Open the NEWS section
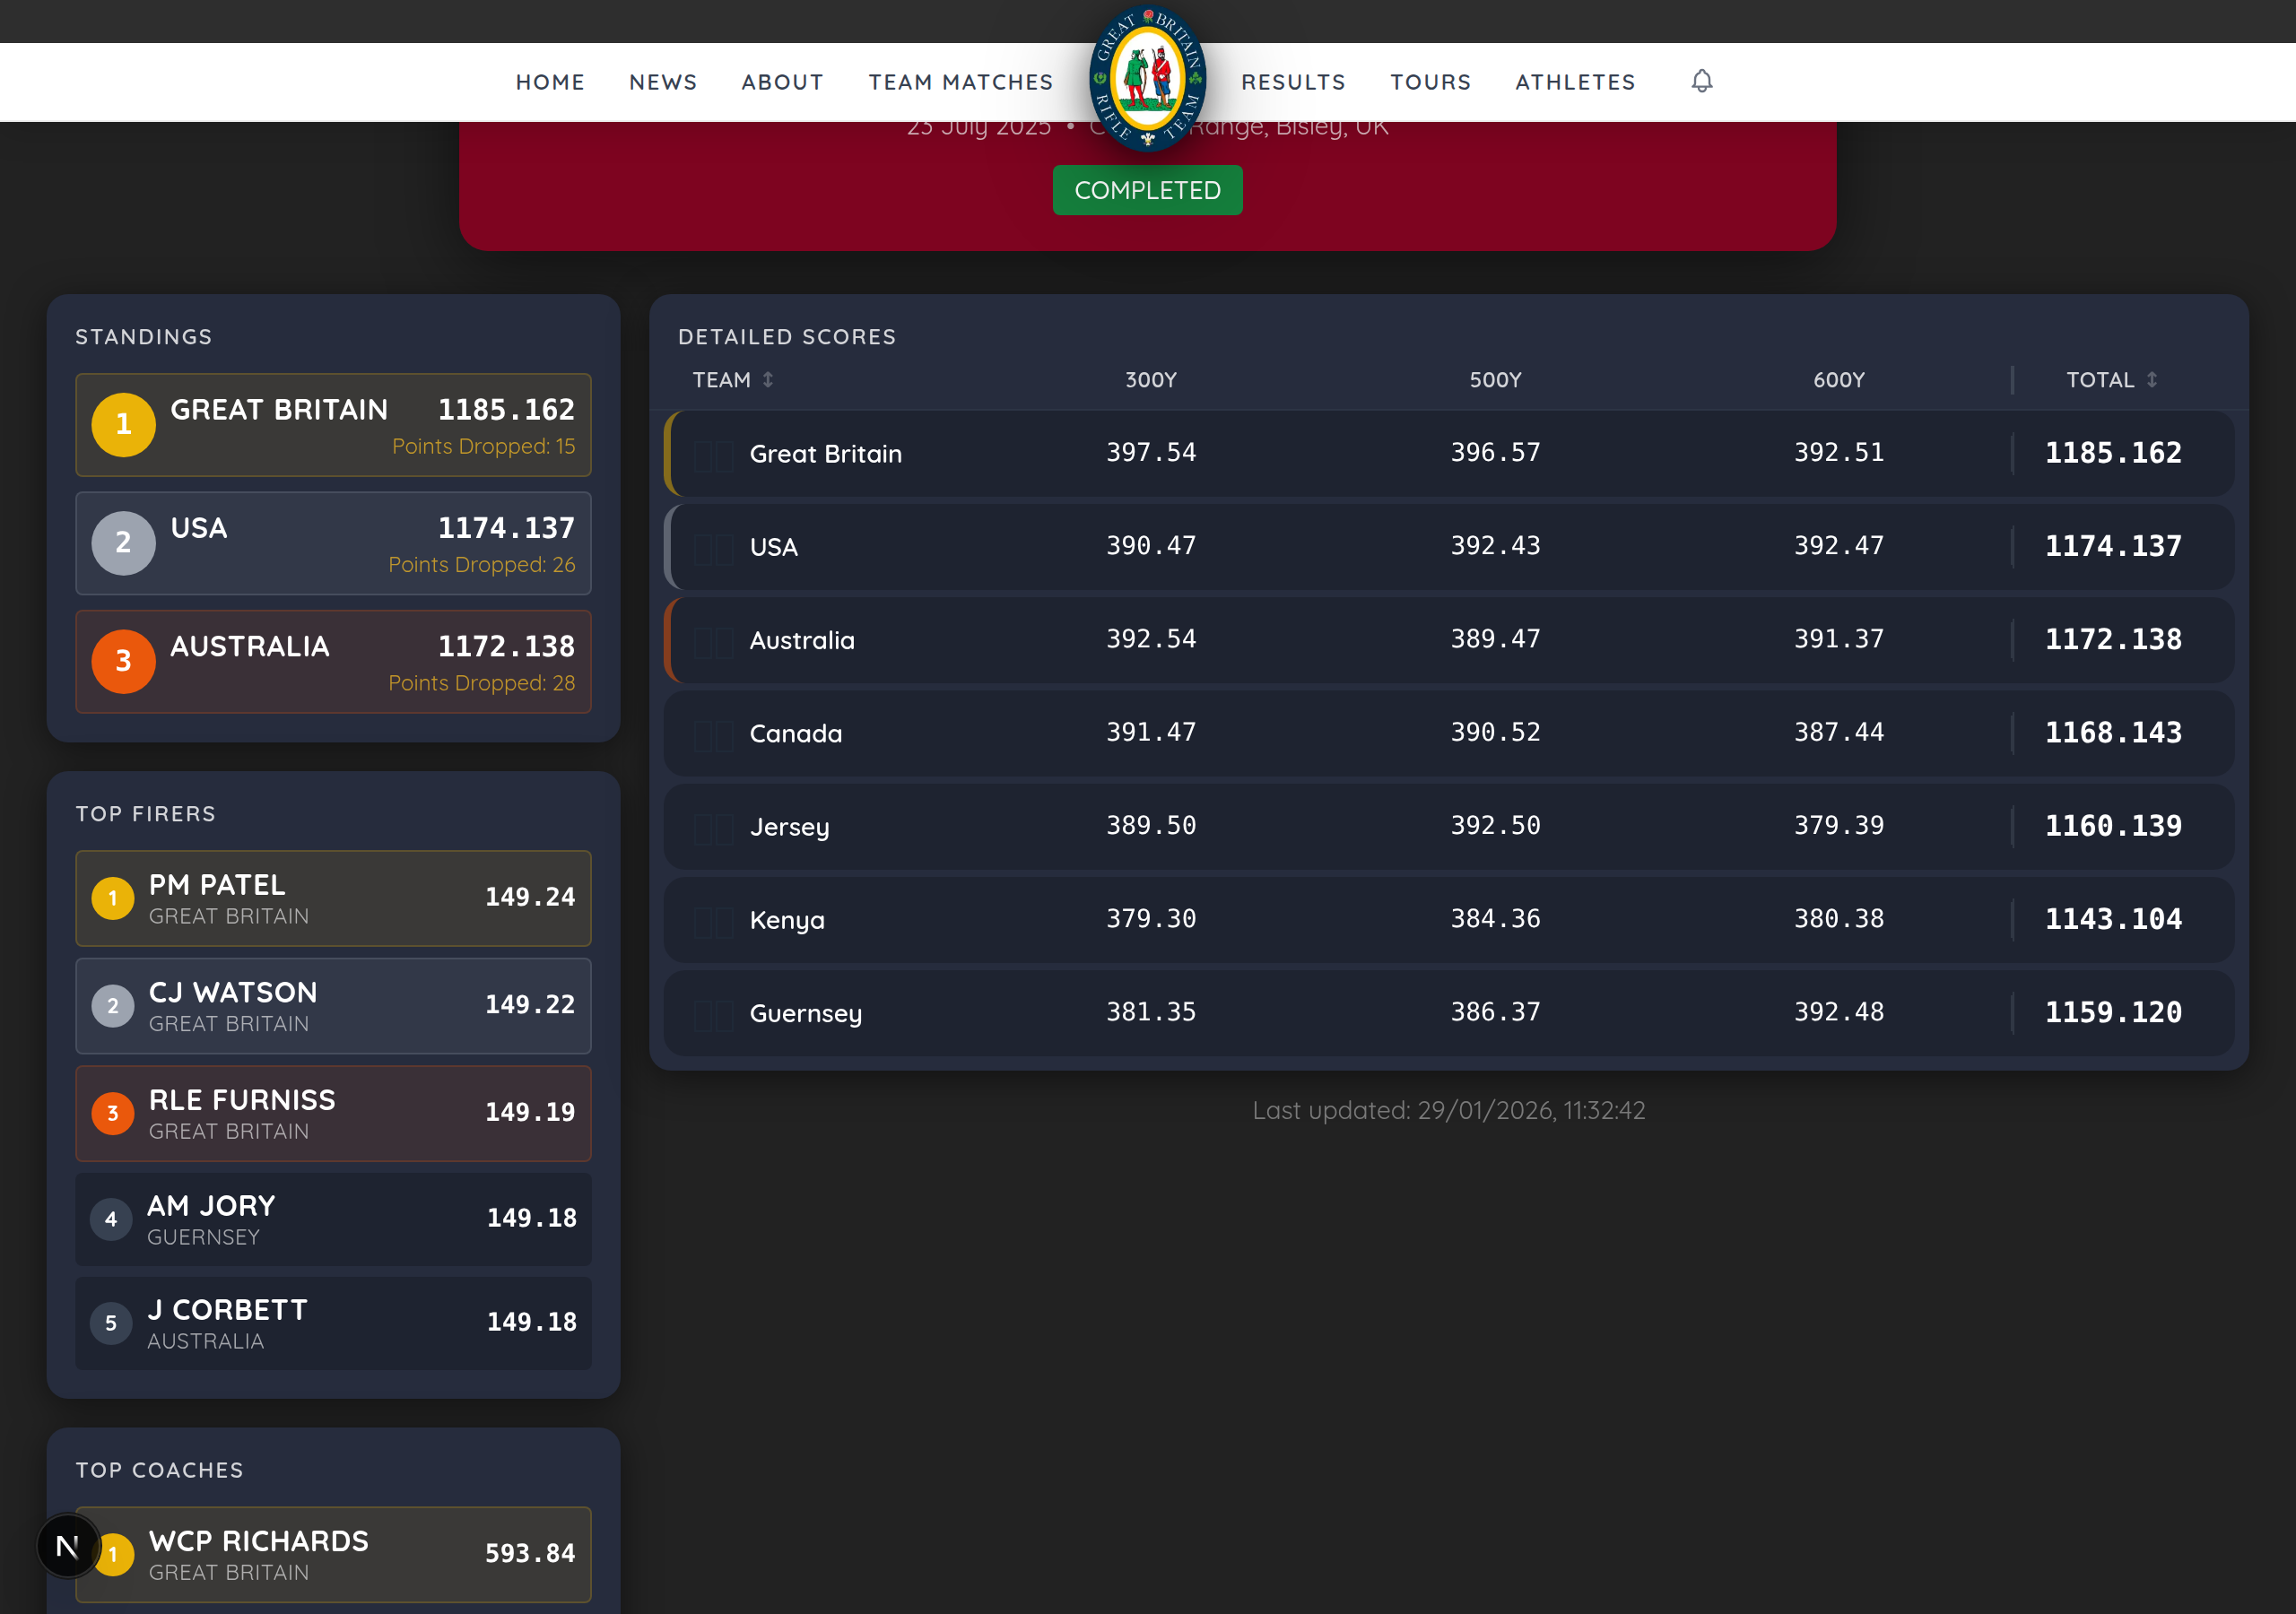Screen dimensions: 2296x1614 [x=663, y=82]
